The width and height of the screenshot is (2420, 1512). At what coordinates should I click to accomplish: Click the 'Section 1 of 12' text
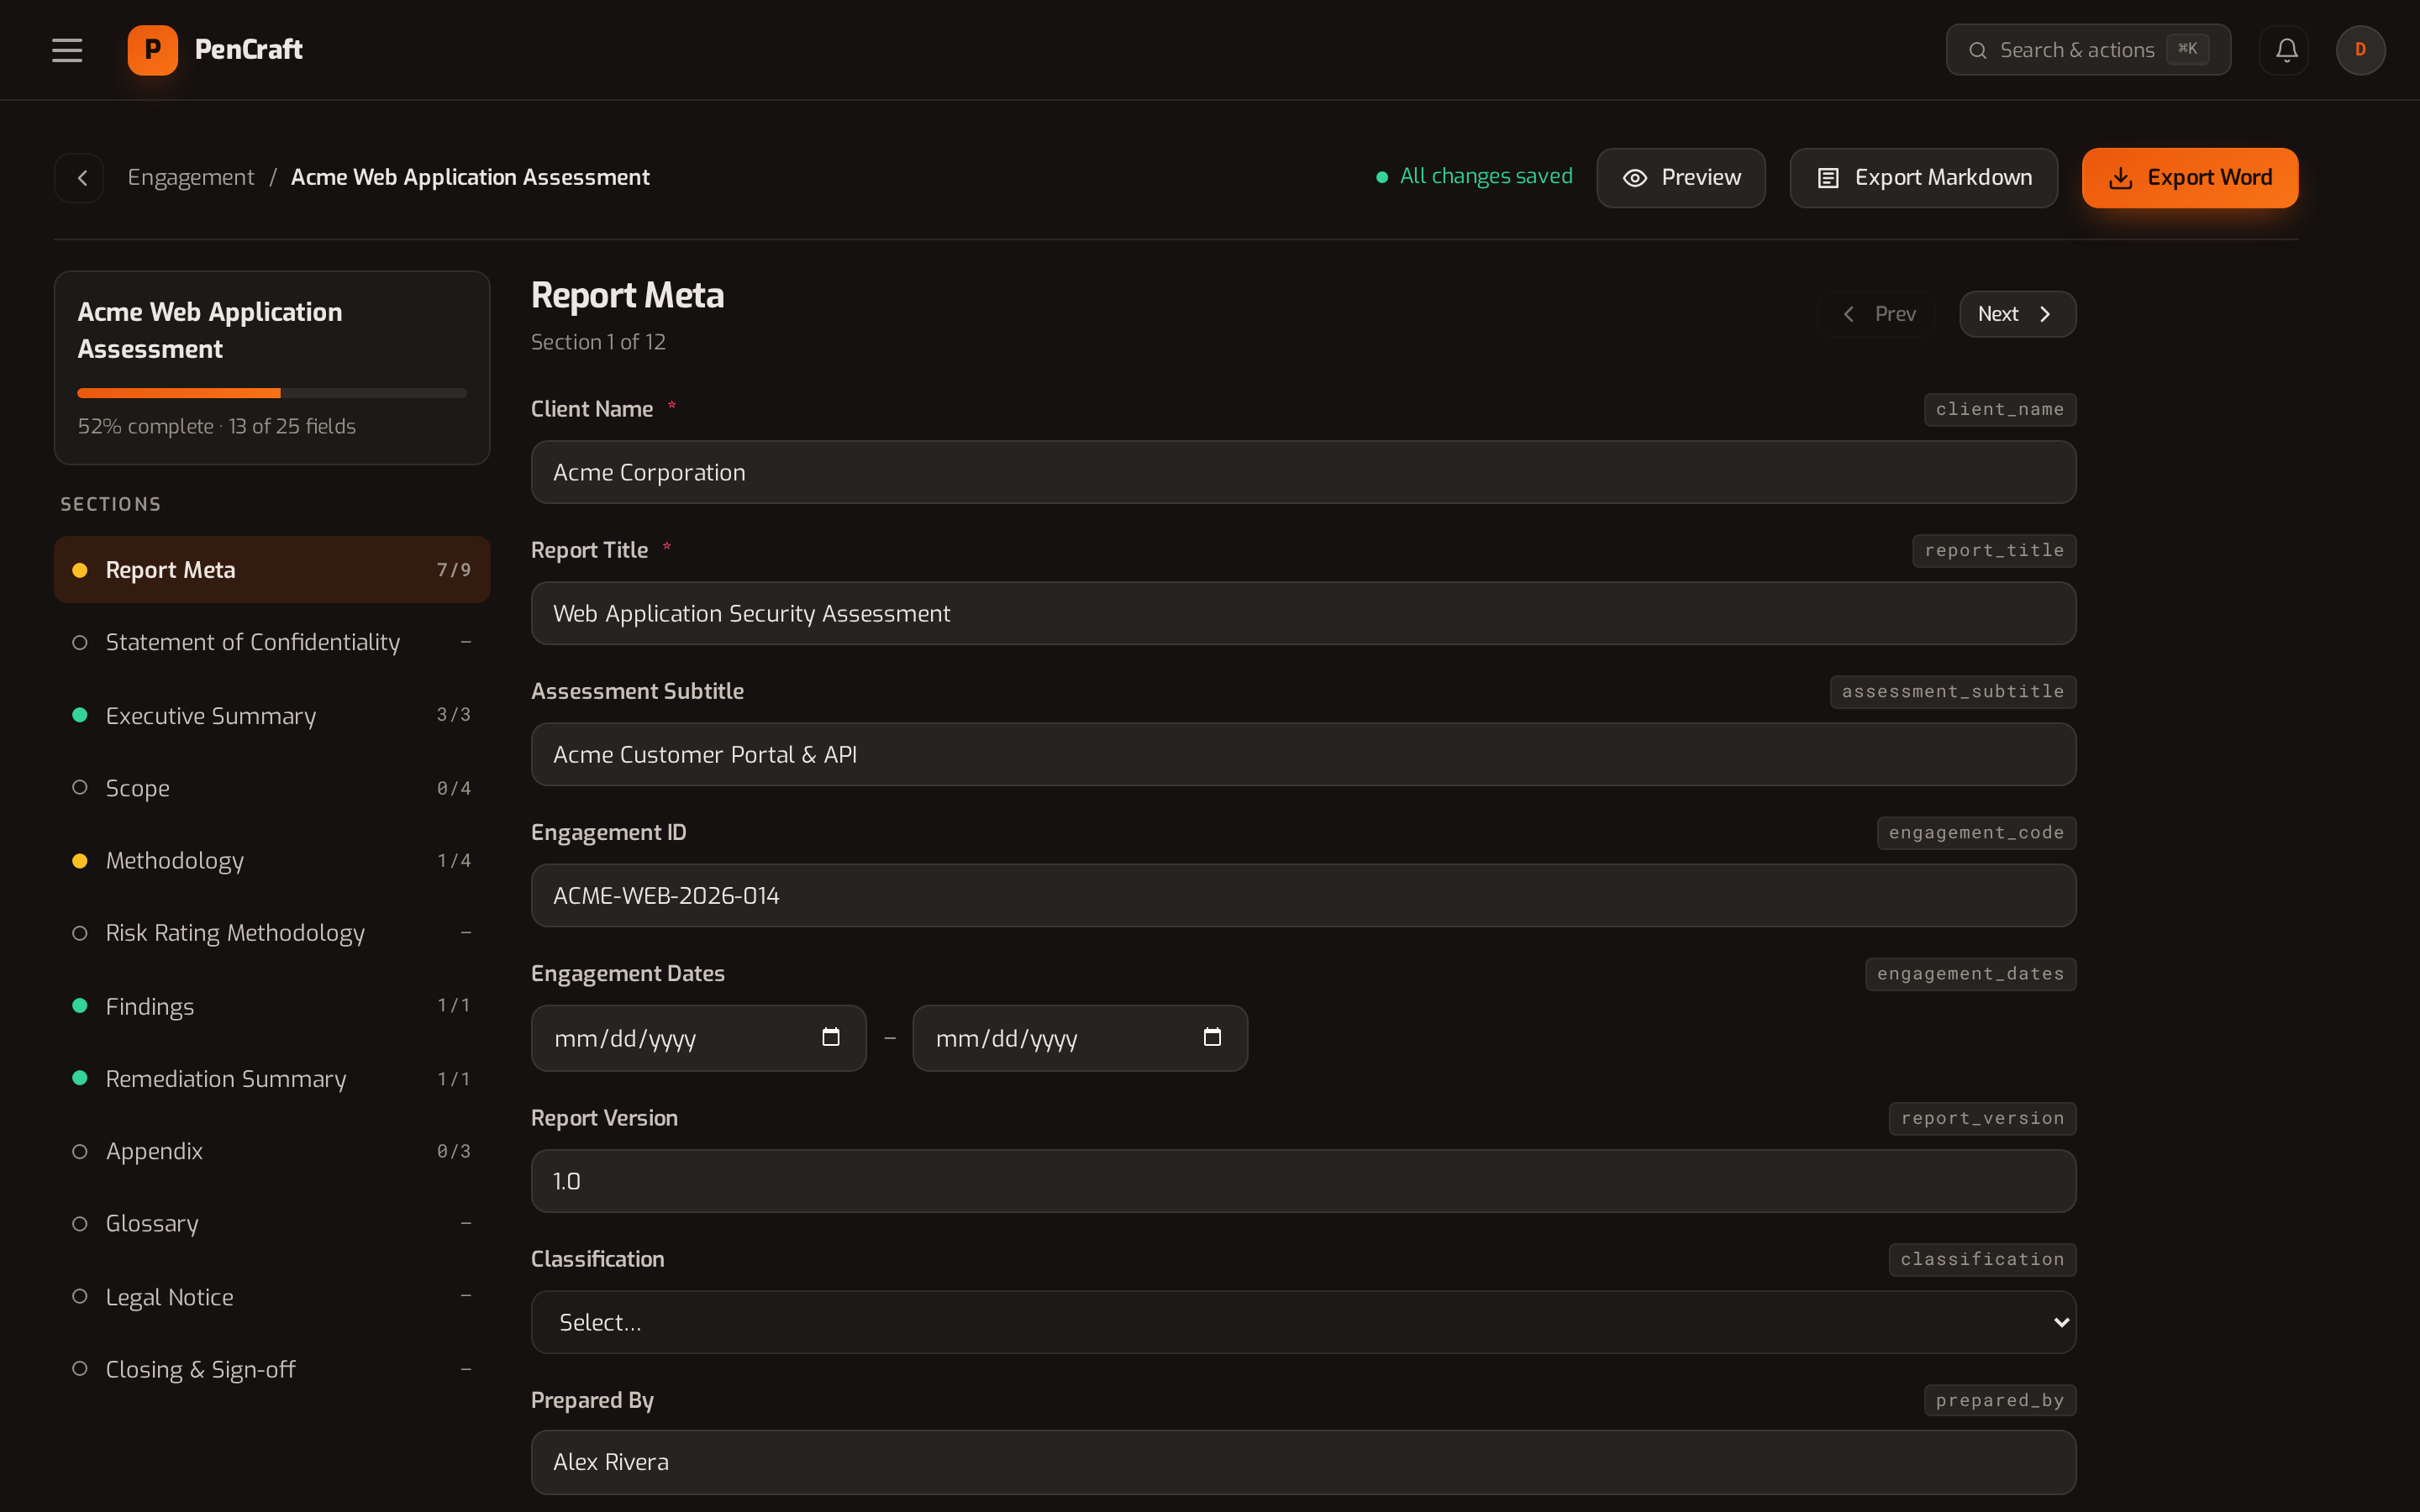coord(598,342)
